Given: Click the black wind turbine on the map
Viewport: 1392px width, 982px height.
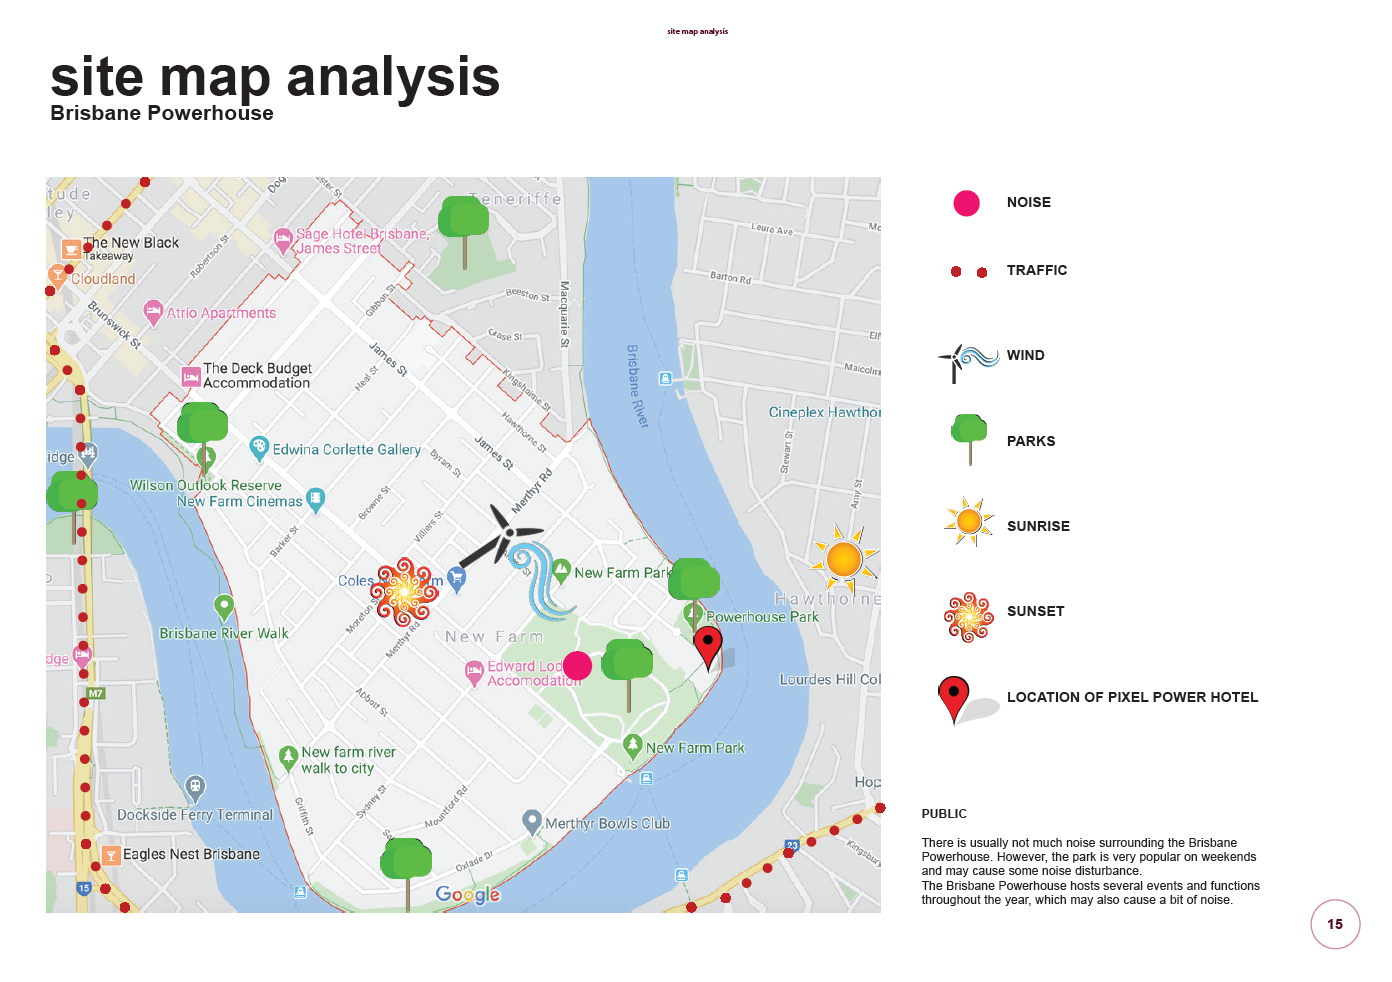Looking at the screenshot, I should click(500, 536).
